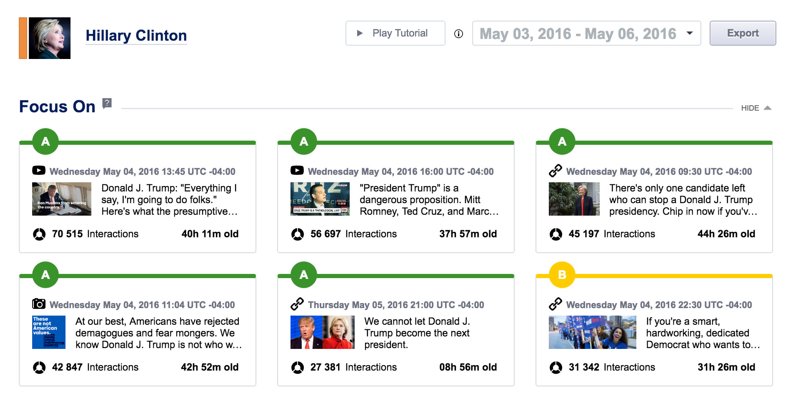Click the "42h 52m old" age label
The height and width of the screenshot is (403, 794).
coord(210,367)
